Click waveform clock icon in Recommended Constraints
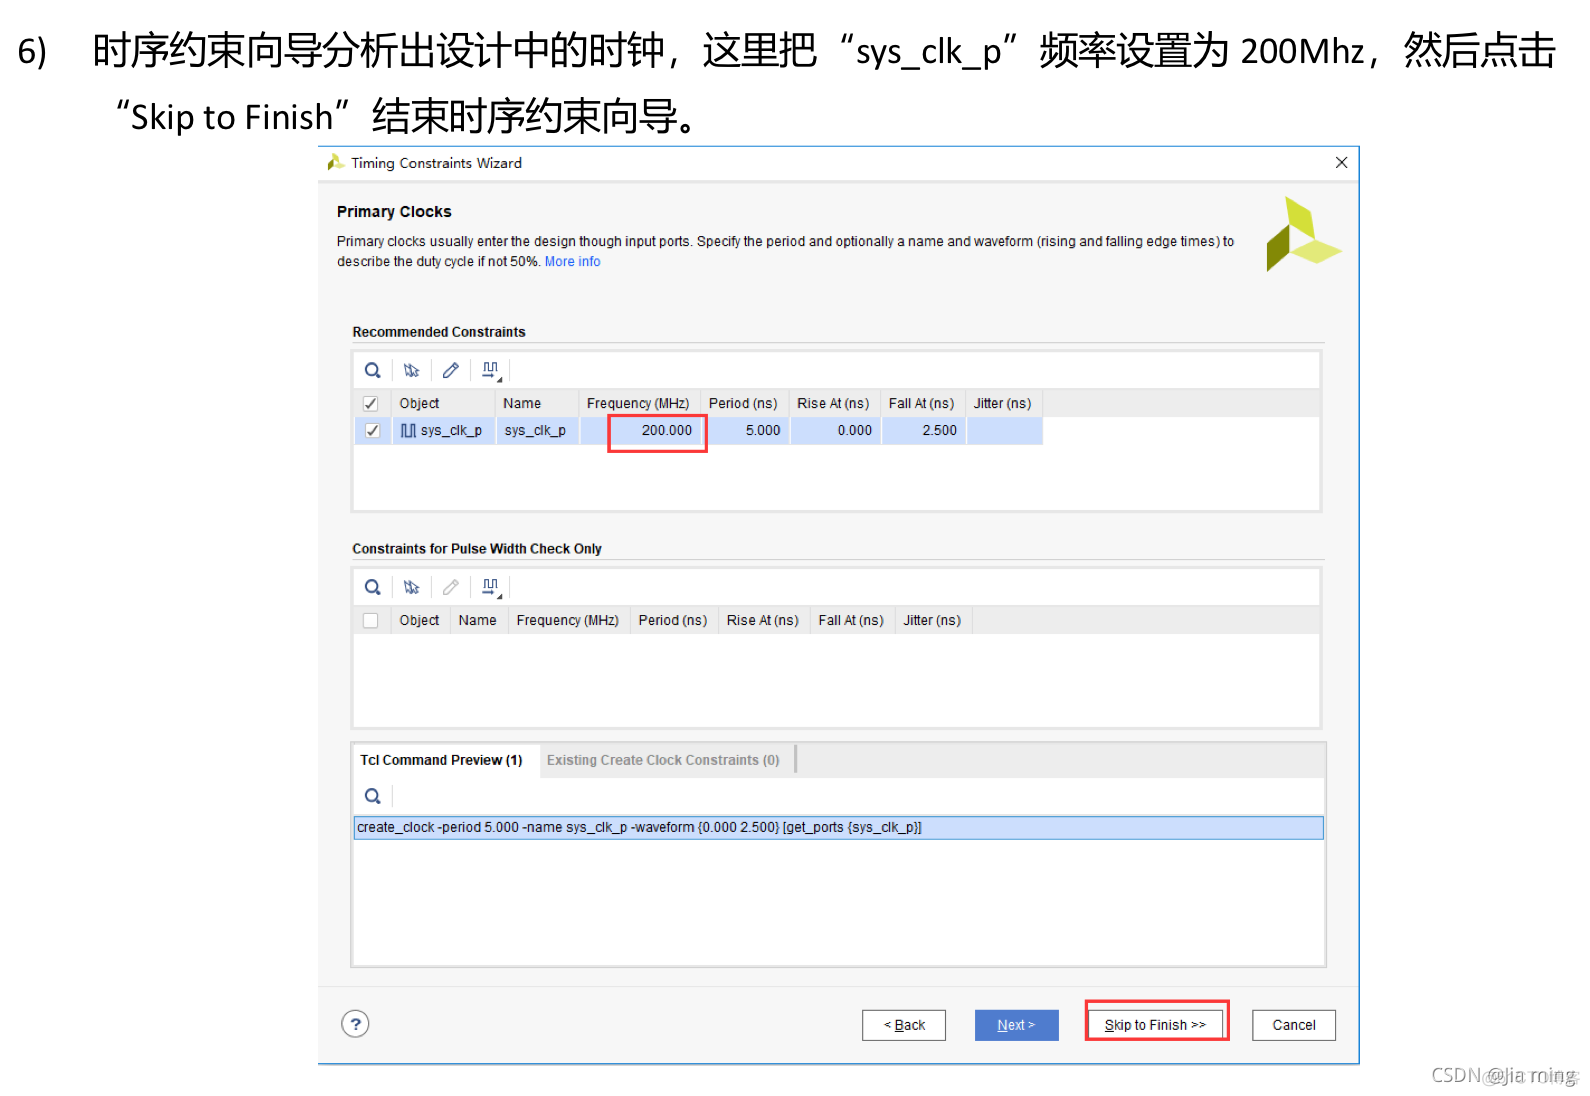1590x1096 pixels. point(491,371)
